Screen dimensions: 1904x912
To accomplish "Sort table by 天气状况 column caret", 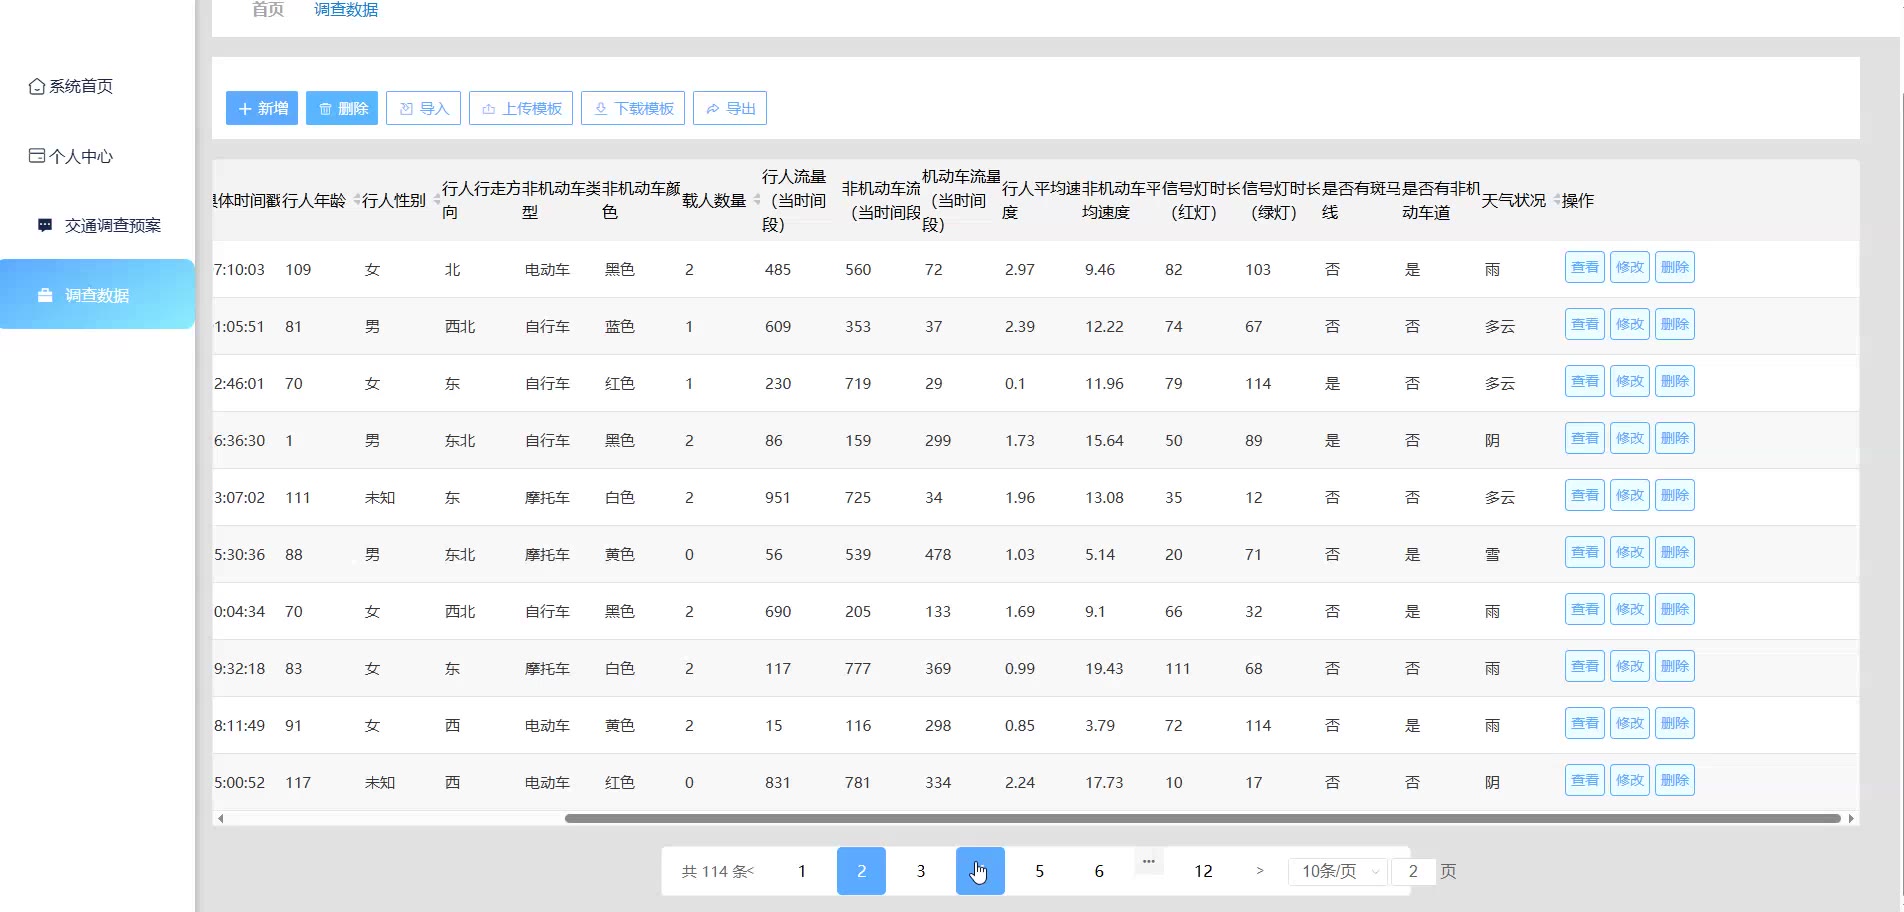I will (1556, 200).
